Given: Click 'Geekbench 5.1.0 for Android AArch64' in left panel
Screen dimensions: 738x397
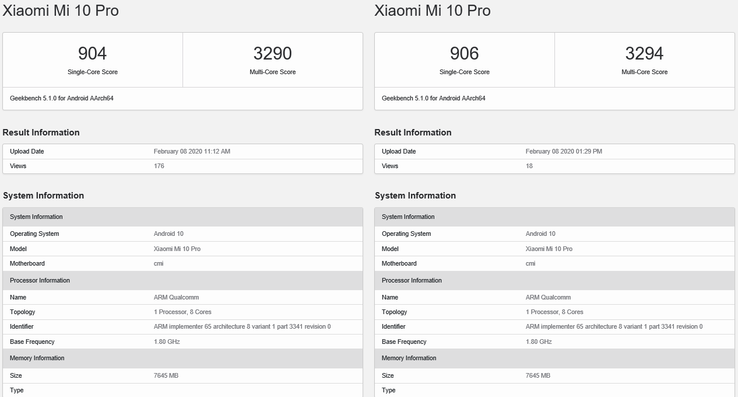Looking at the screenshot, I should coord(62,98).
